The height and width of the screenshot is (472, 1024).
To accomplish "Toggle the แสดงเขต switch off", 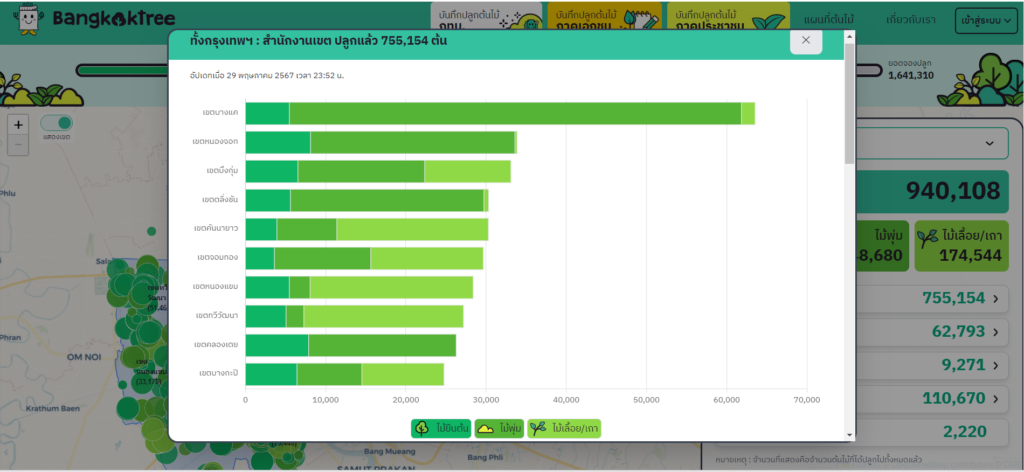I will click(57, 123).
